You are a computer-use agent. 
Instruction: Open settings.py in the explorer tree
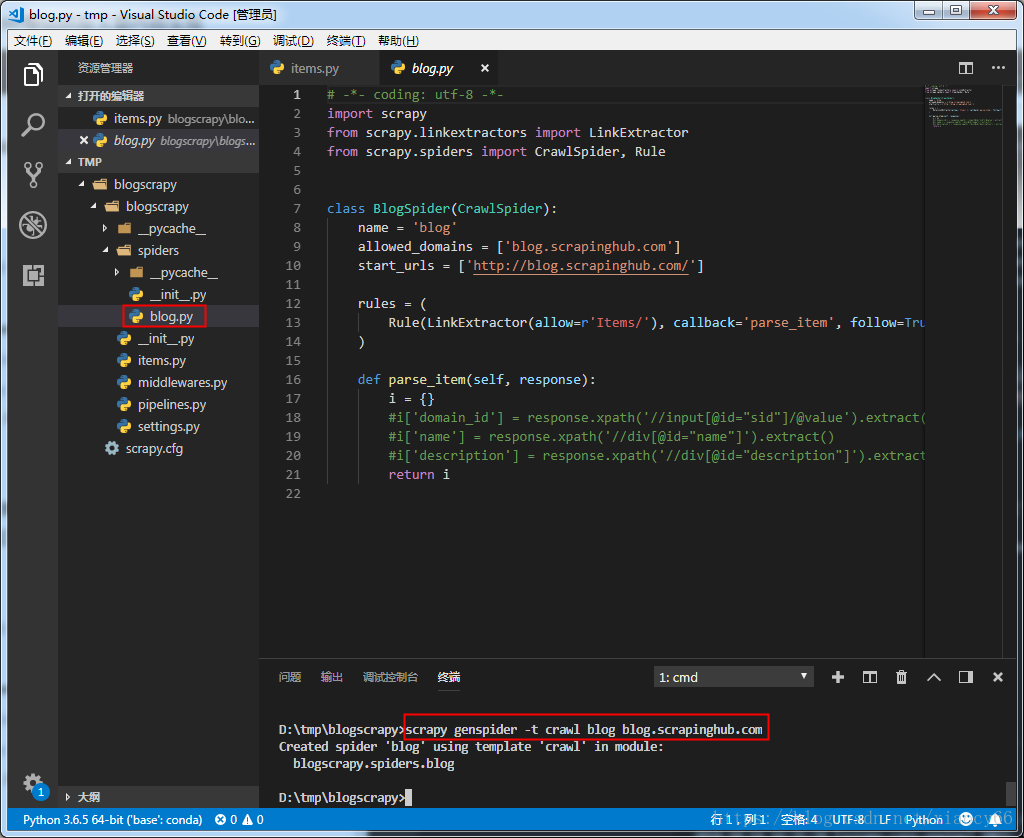click(168, 427)
